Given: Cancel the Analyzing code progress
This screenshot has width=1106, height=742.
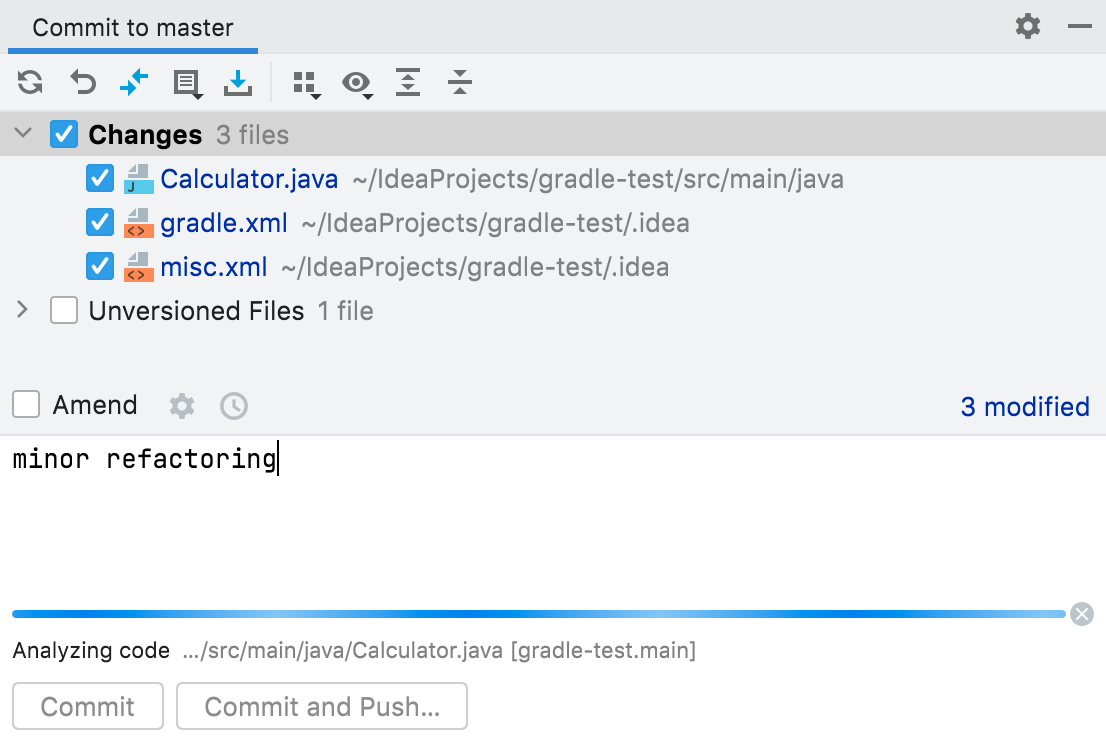Looking at the screenshot, I should (x=1081, y=614).
